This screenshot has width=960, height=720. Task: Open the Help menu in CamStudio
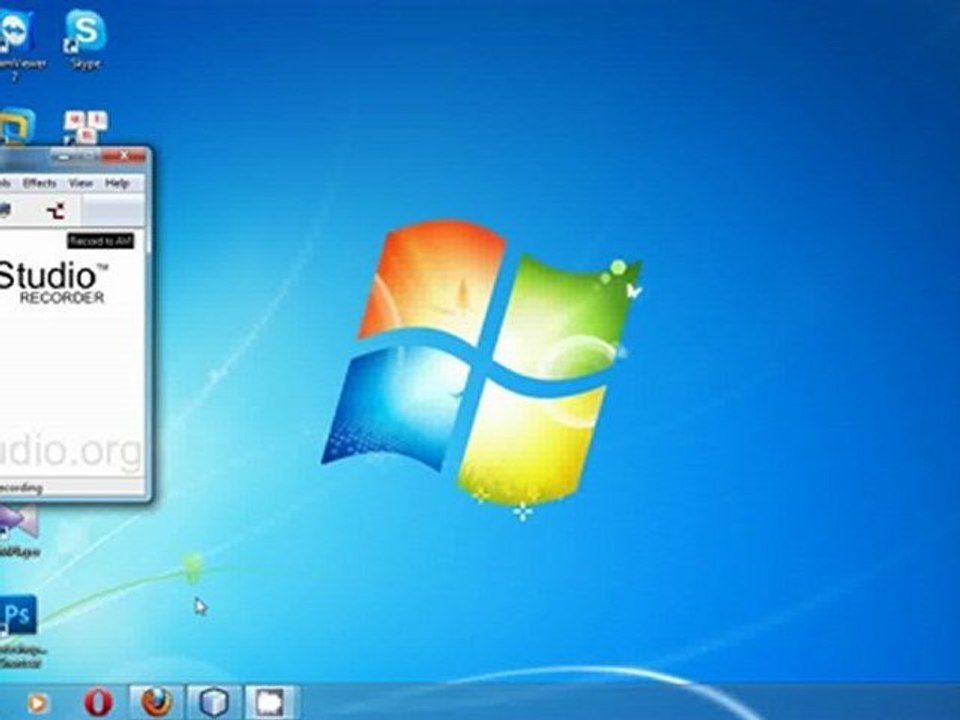[x=116, y=183]
